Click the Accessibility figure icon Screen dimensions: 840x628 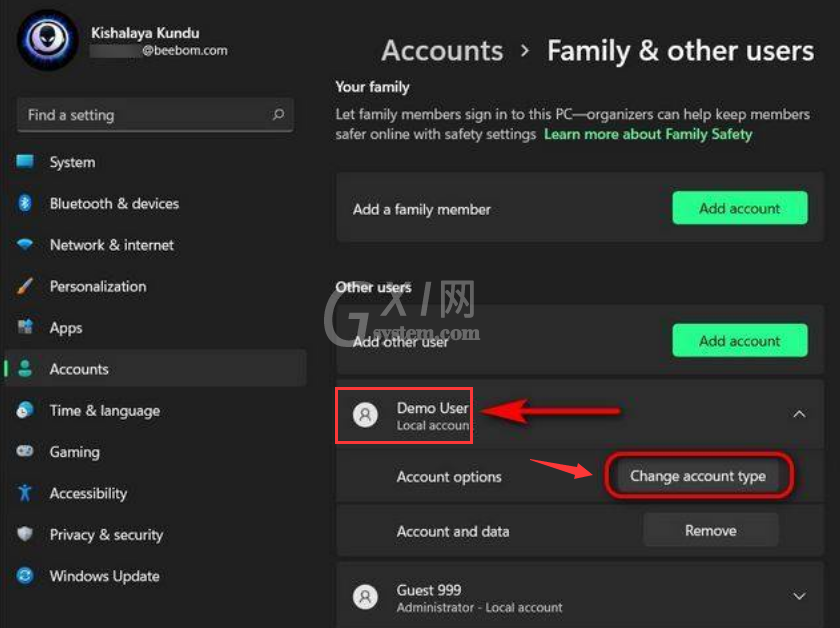(25, 492)
